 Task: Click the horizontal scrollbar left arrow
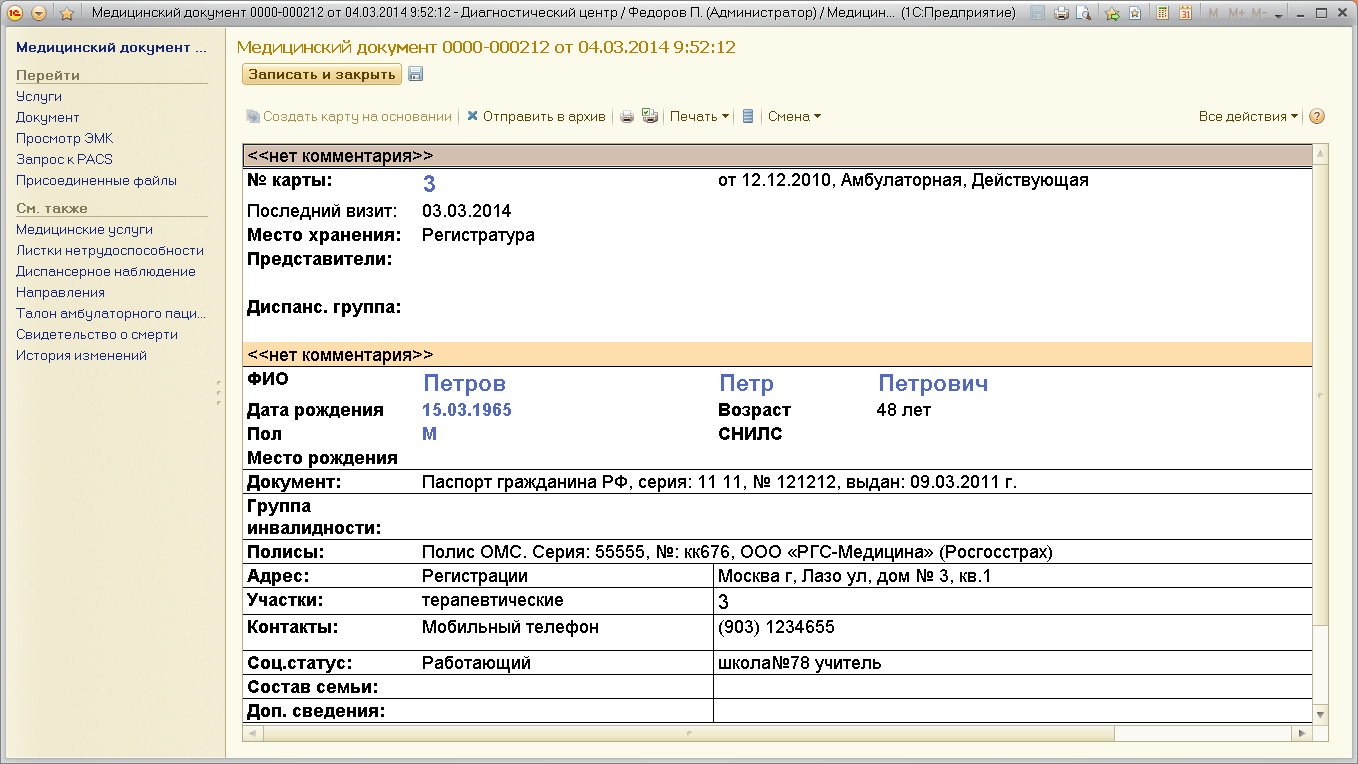[251, 733]
